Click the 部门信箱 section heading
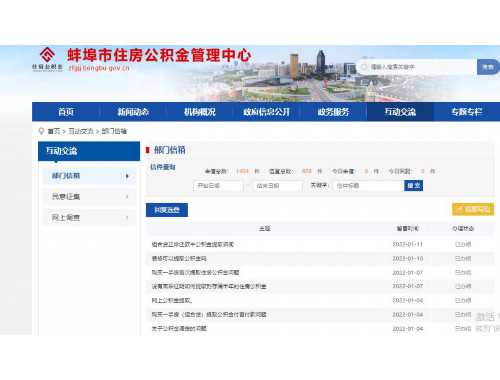The image size is (500, 380). [x=170, y=150]
